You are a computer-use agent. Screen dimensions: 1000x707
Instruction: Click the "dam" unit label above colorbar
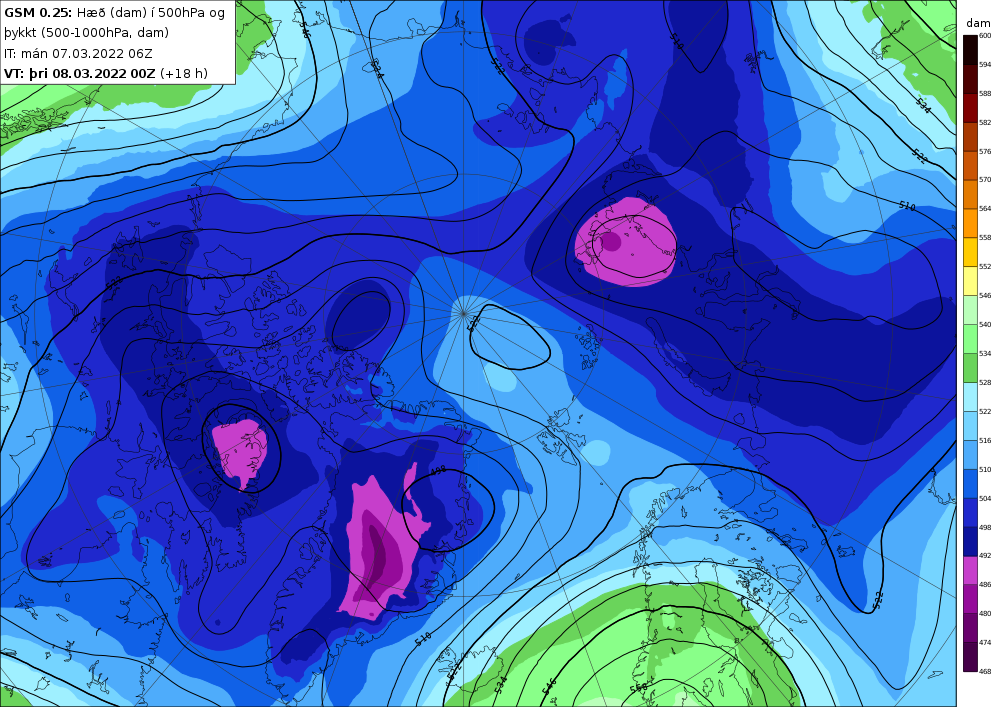click(x=978, y=23)
